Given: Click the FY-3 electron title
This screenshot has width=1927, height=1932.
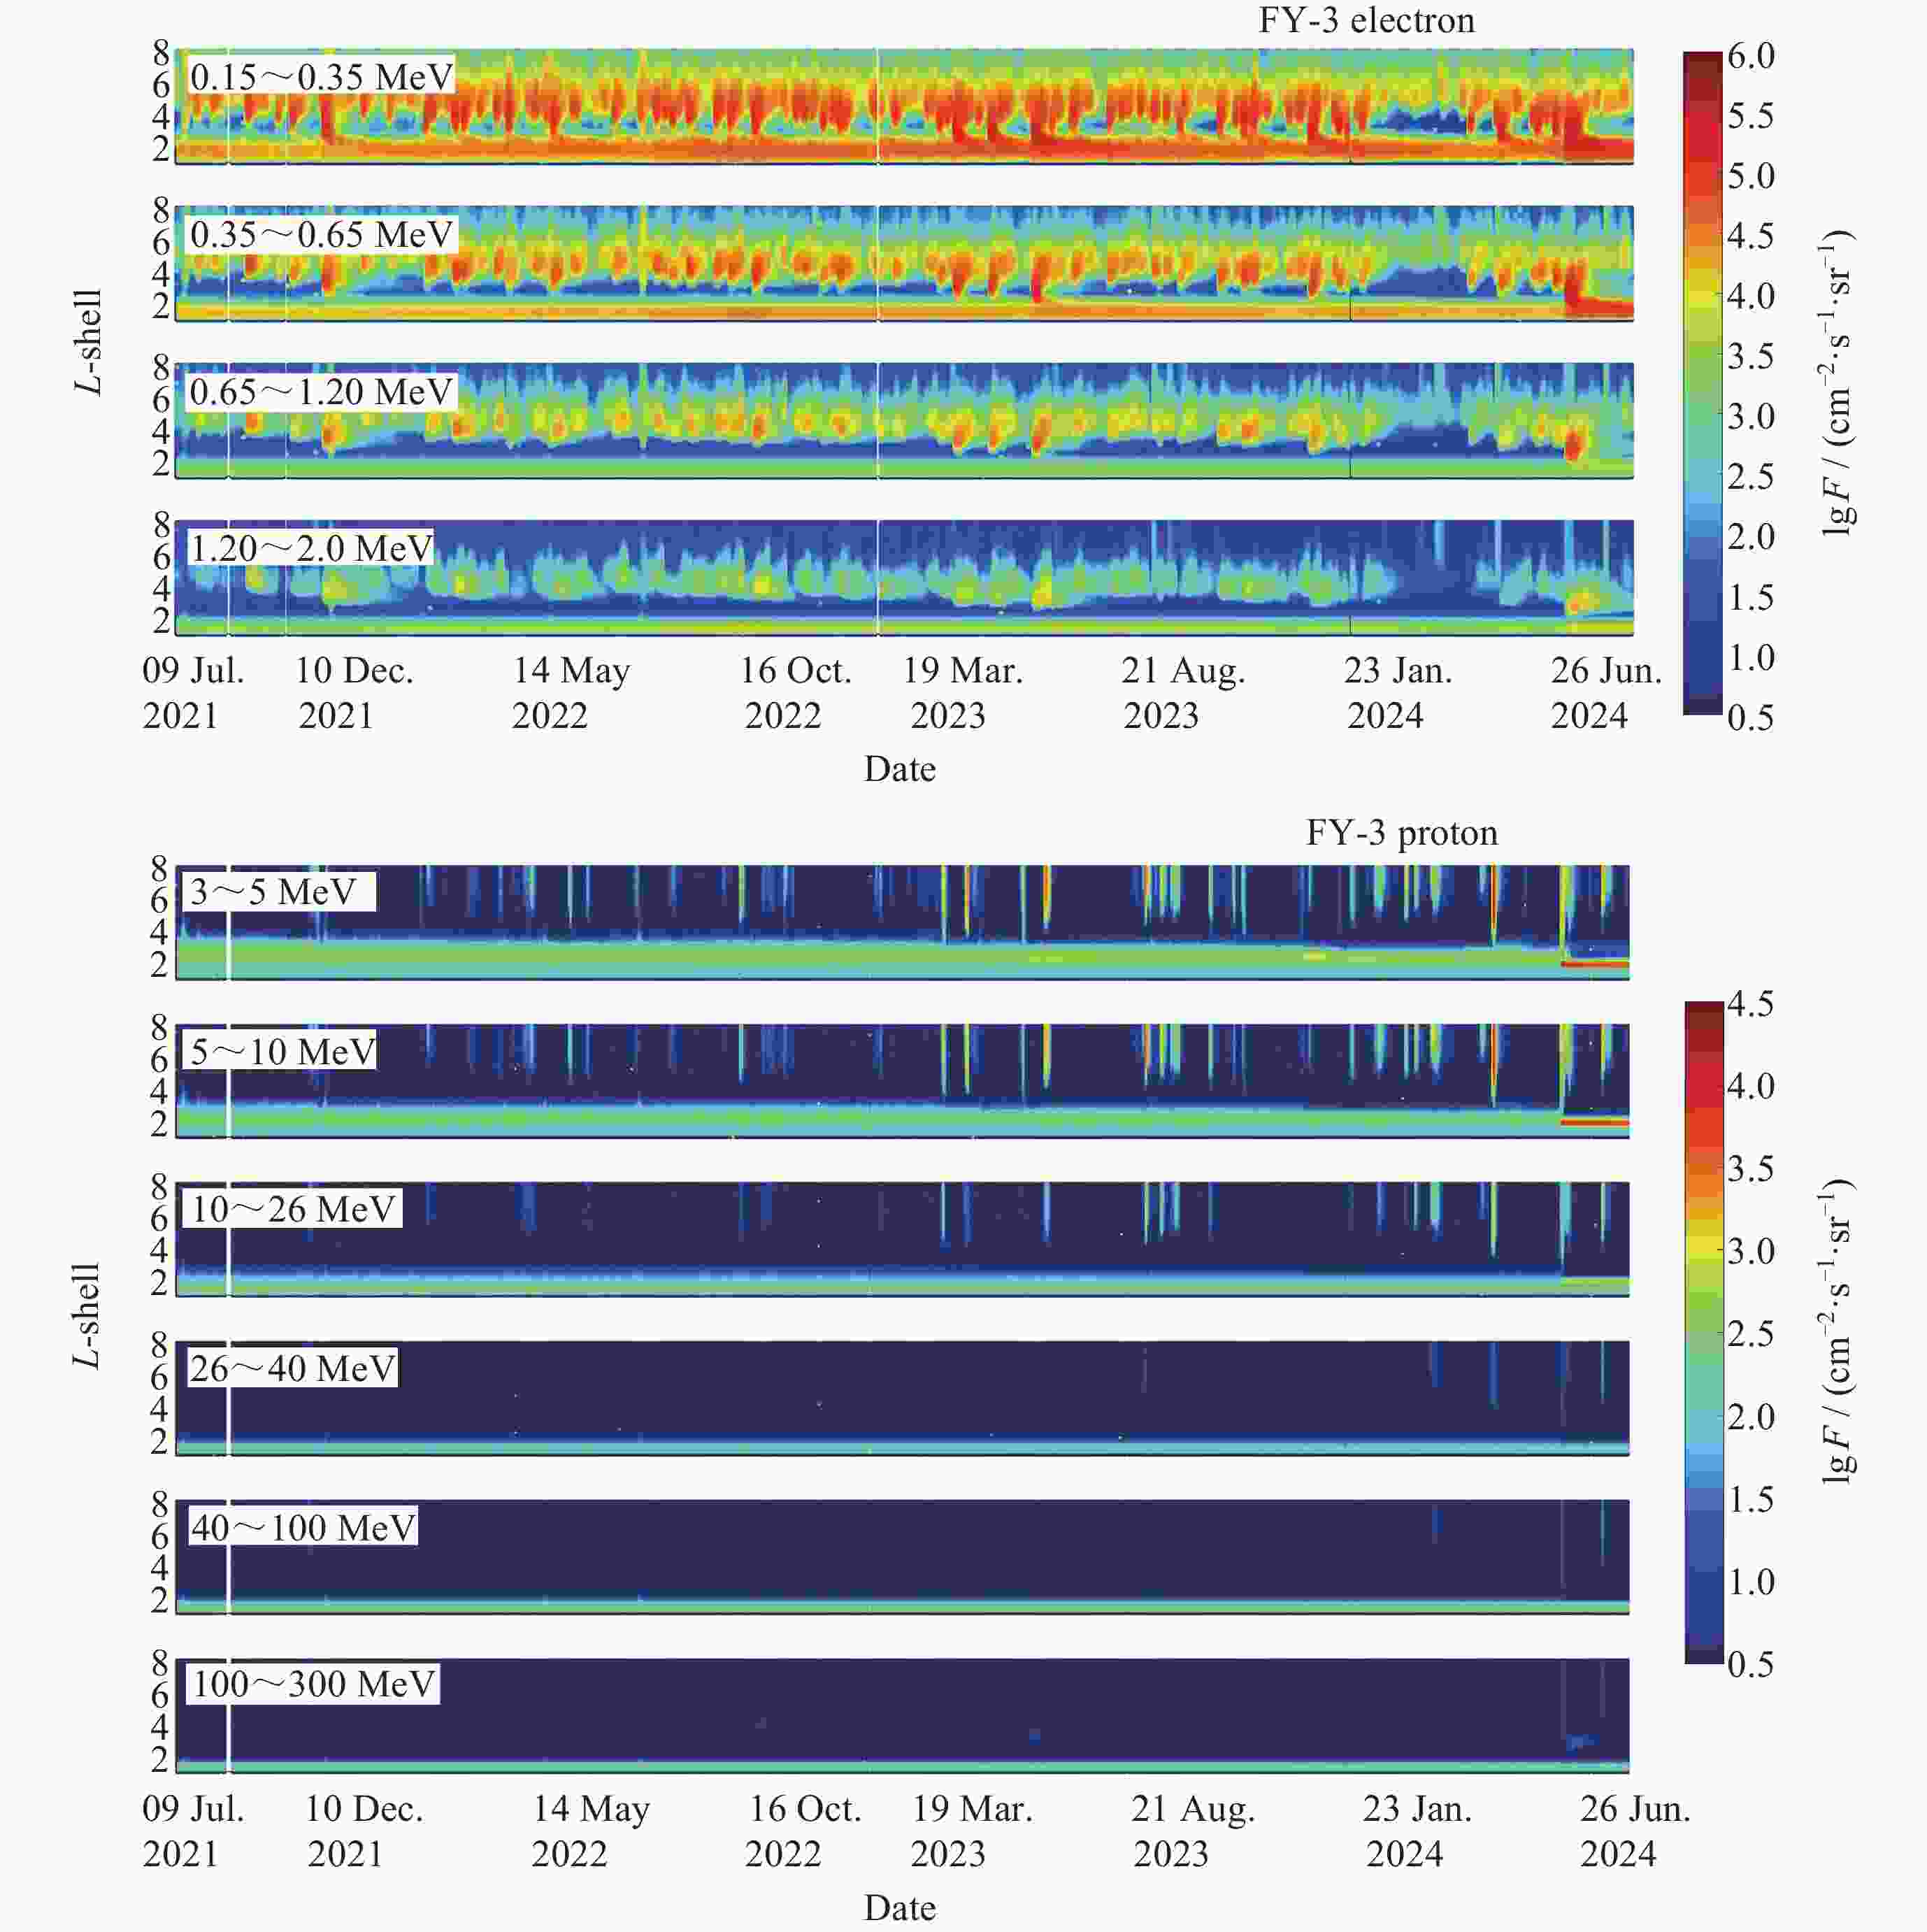Looking at the screenshot, I should pyautogui.click(x=1366, y=21).
